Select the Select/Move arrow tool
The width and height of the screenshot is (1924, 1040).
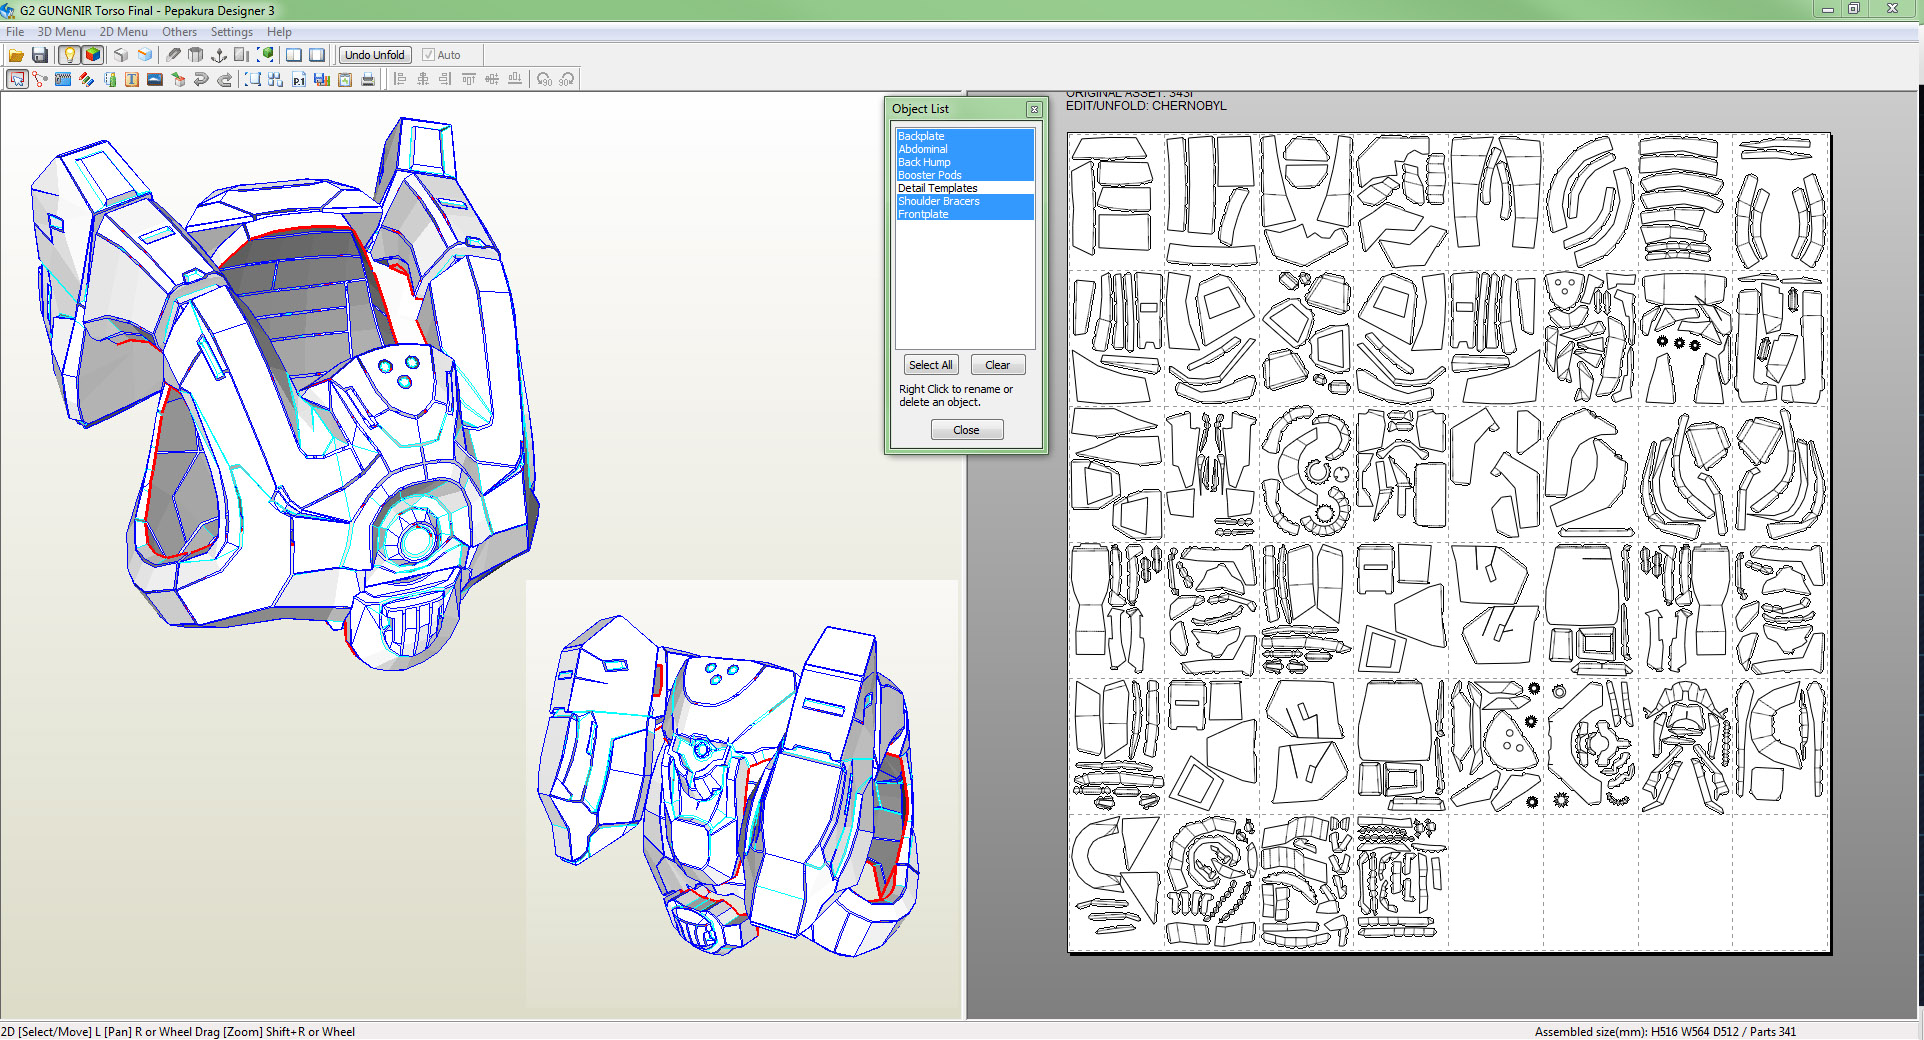pos(17,79)
